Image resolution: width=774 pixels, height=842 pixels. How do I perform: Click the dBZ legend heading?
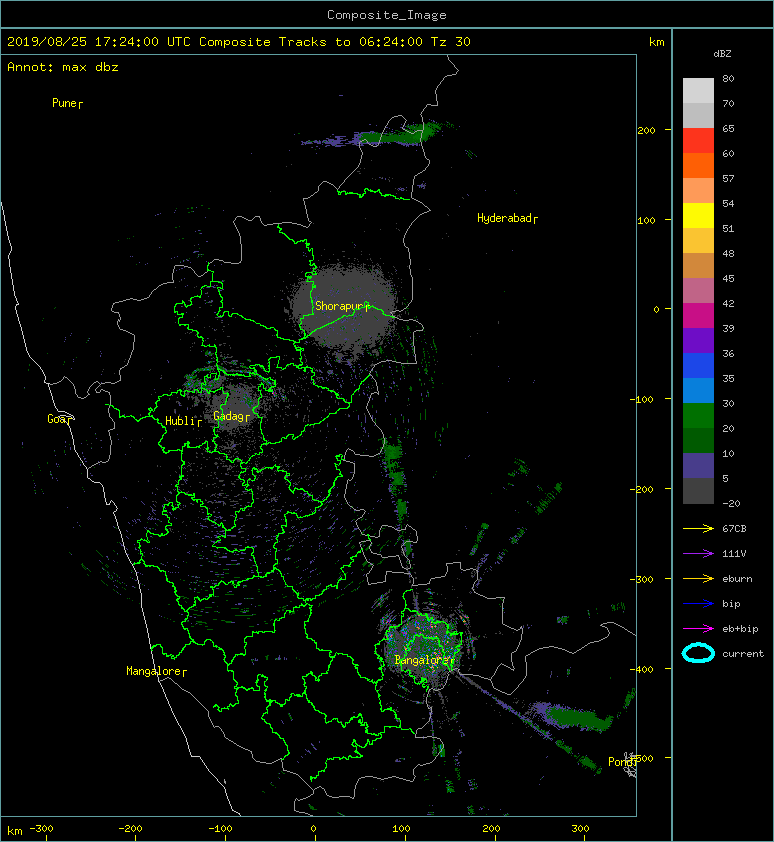[x=722, y=54]
